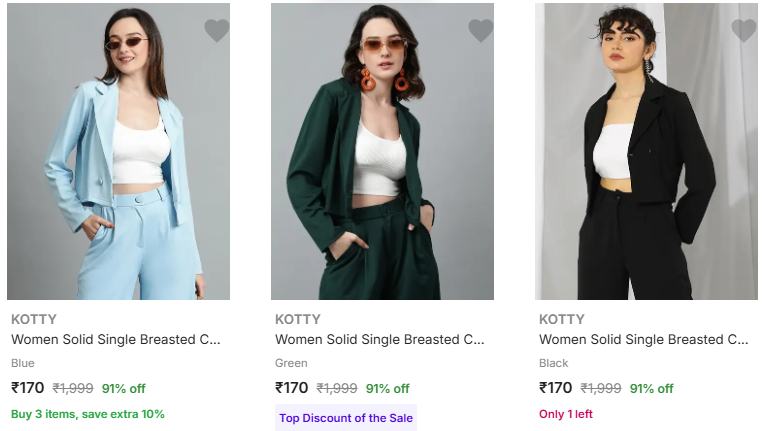Viewport: 768px width, 431px height.
Task: Tap the heart on the green suit
Action: tap(480, 31)
